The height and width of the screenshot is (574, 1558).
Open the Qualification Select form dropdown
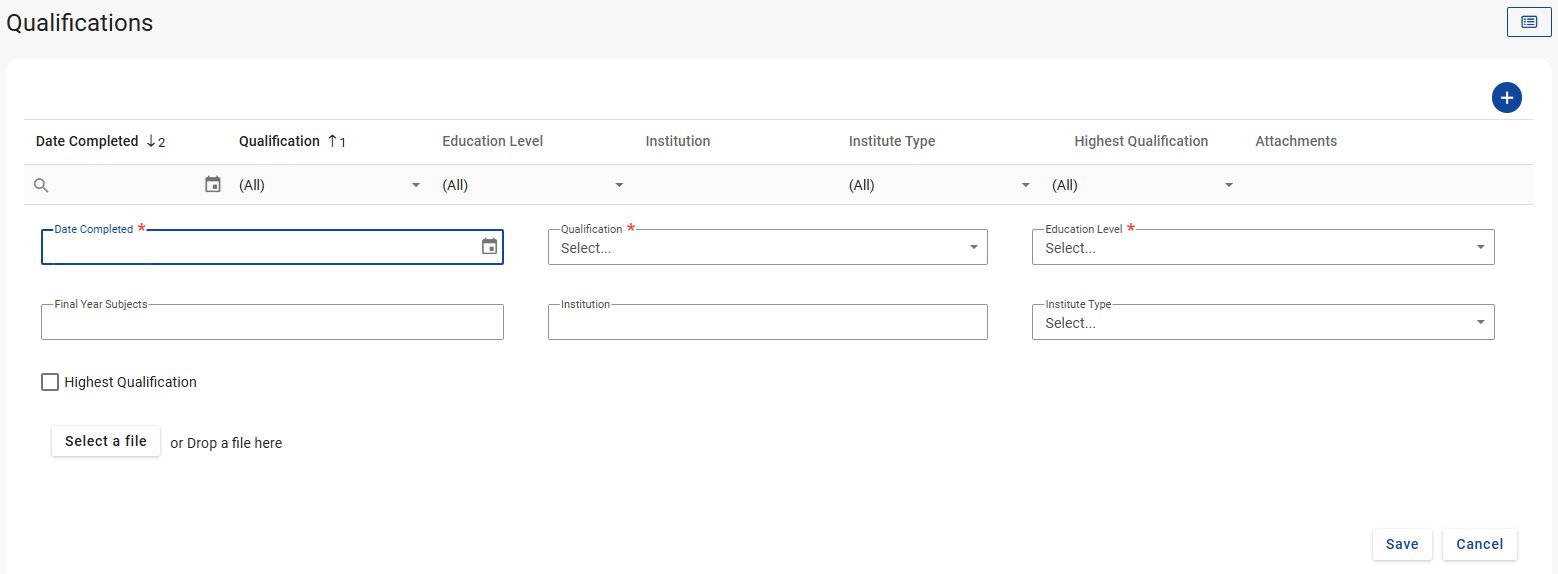(x=974, y=248)
